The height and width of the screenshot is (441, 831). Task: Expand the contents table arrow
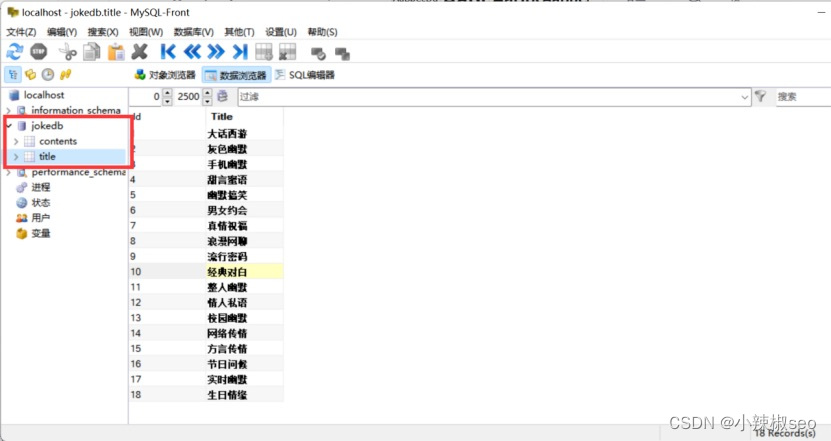(16, 142)
